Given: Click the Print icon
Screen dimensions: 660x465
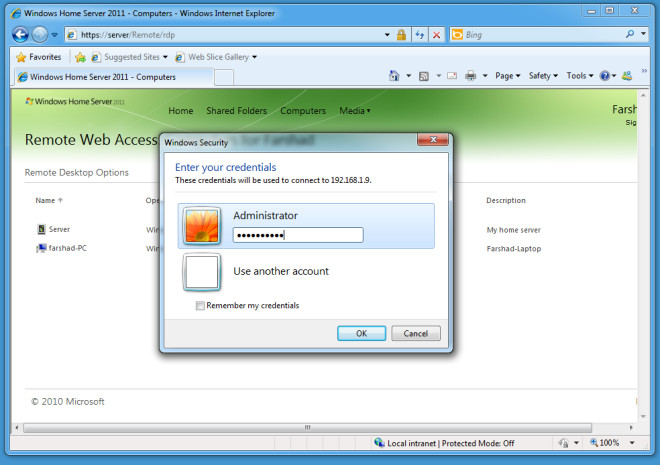Looking at the screenshot, I should (471, 76).
